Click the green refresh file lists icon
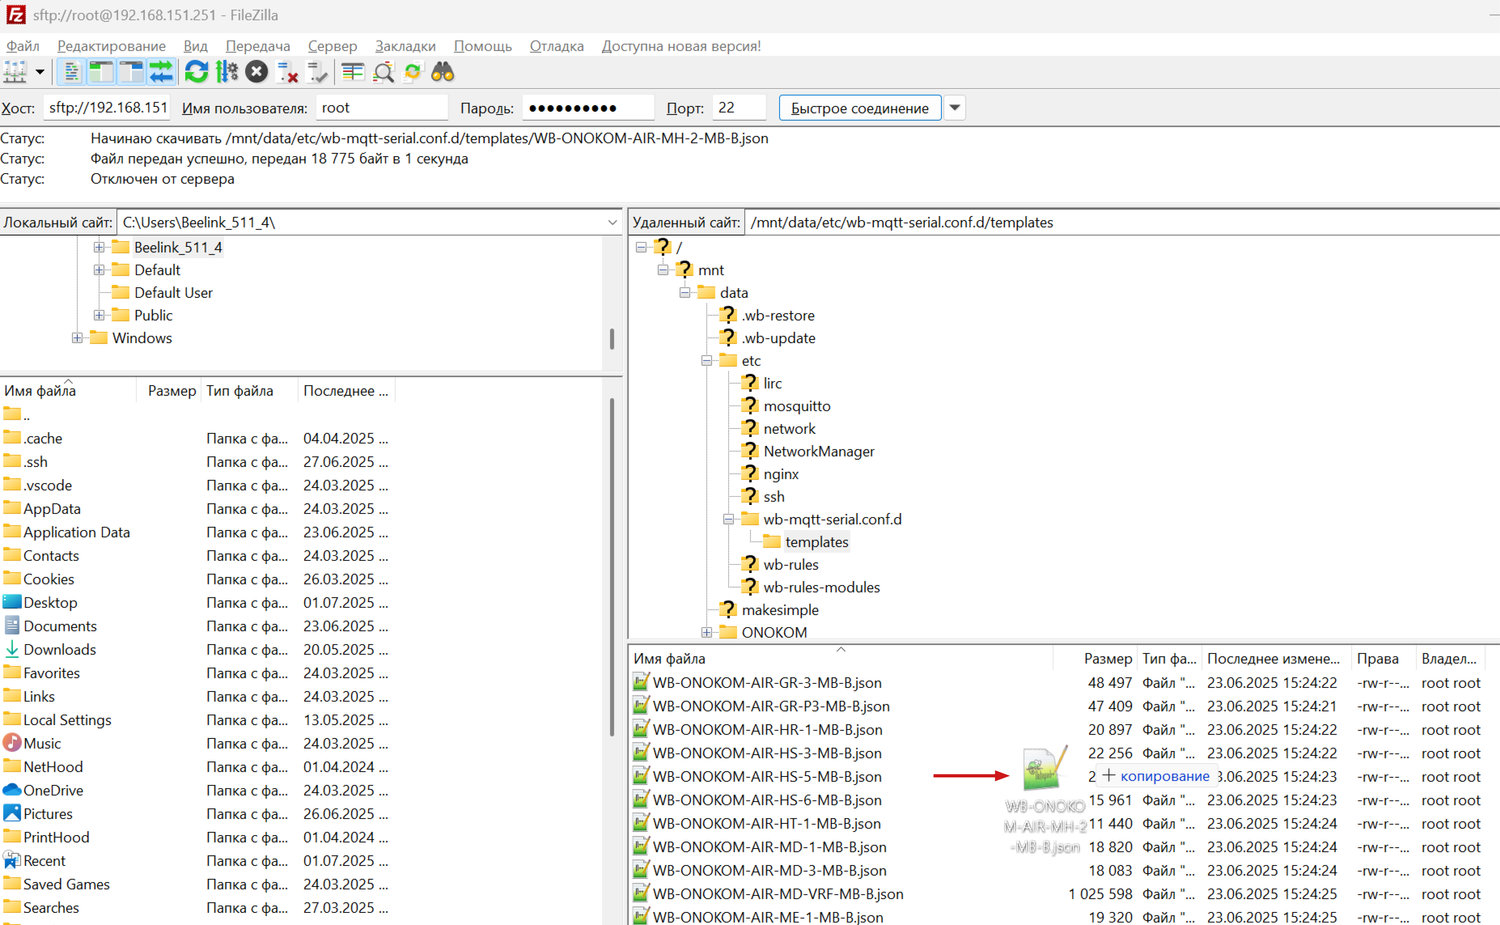1500x925 pixels. [197, 72]
